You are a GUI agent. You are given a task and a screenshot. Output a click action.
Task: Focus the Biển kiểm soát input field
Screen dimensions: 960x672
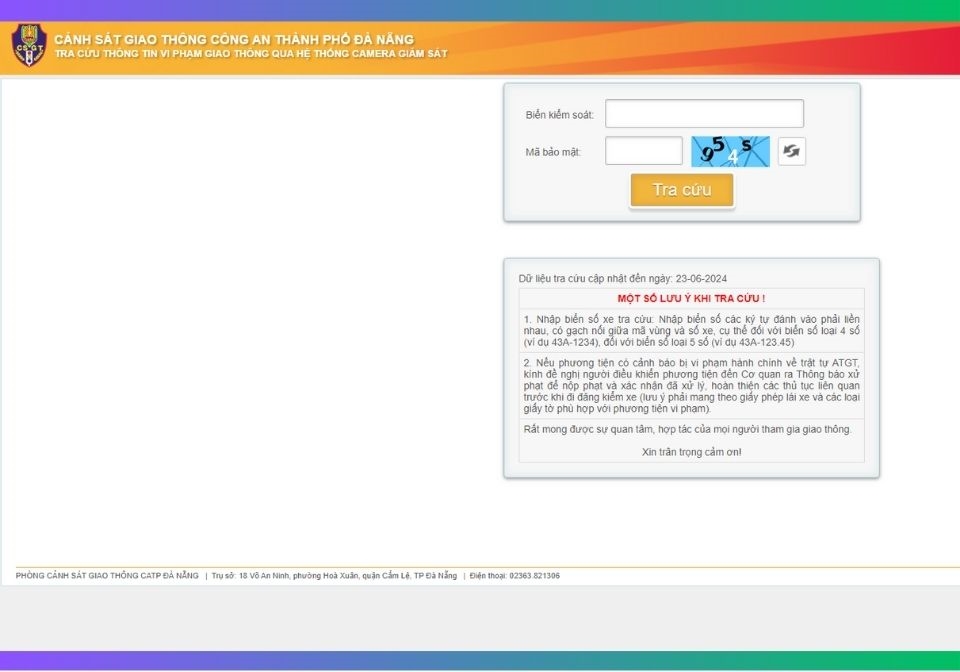(704, 114)
